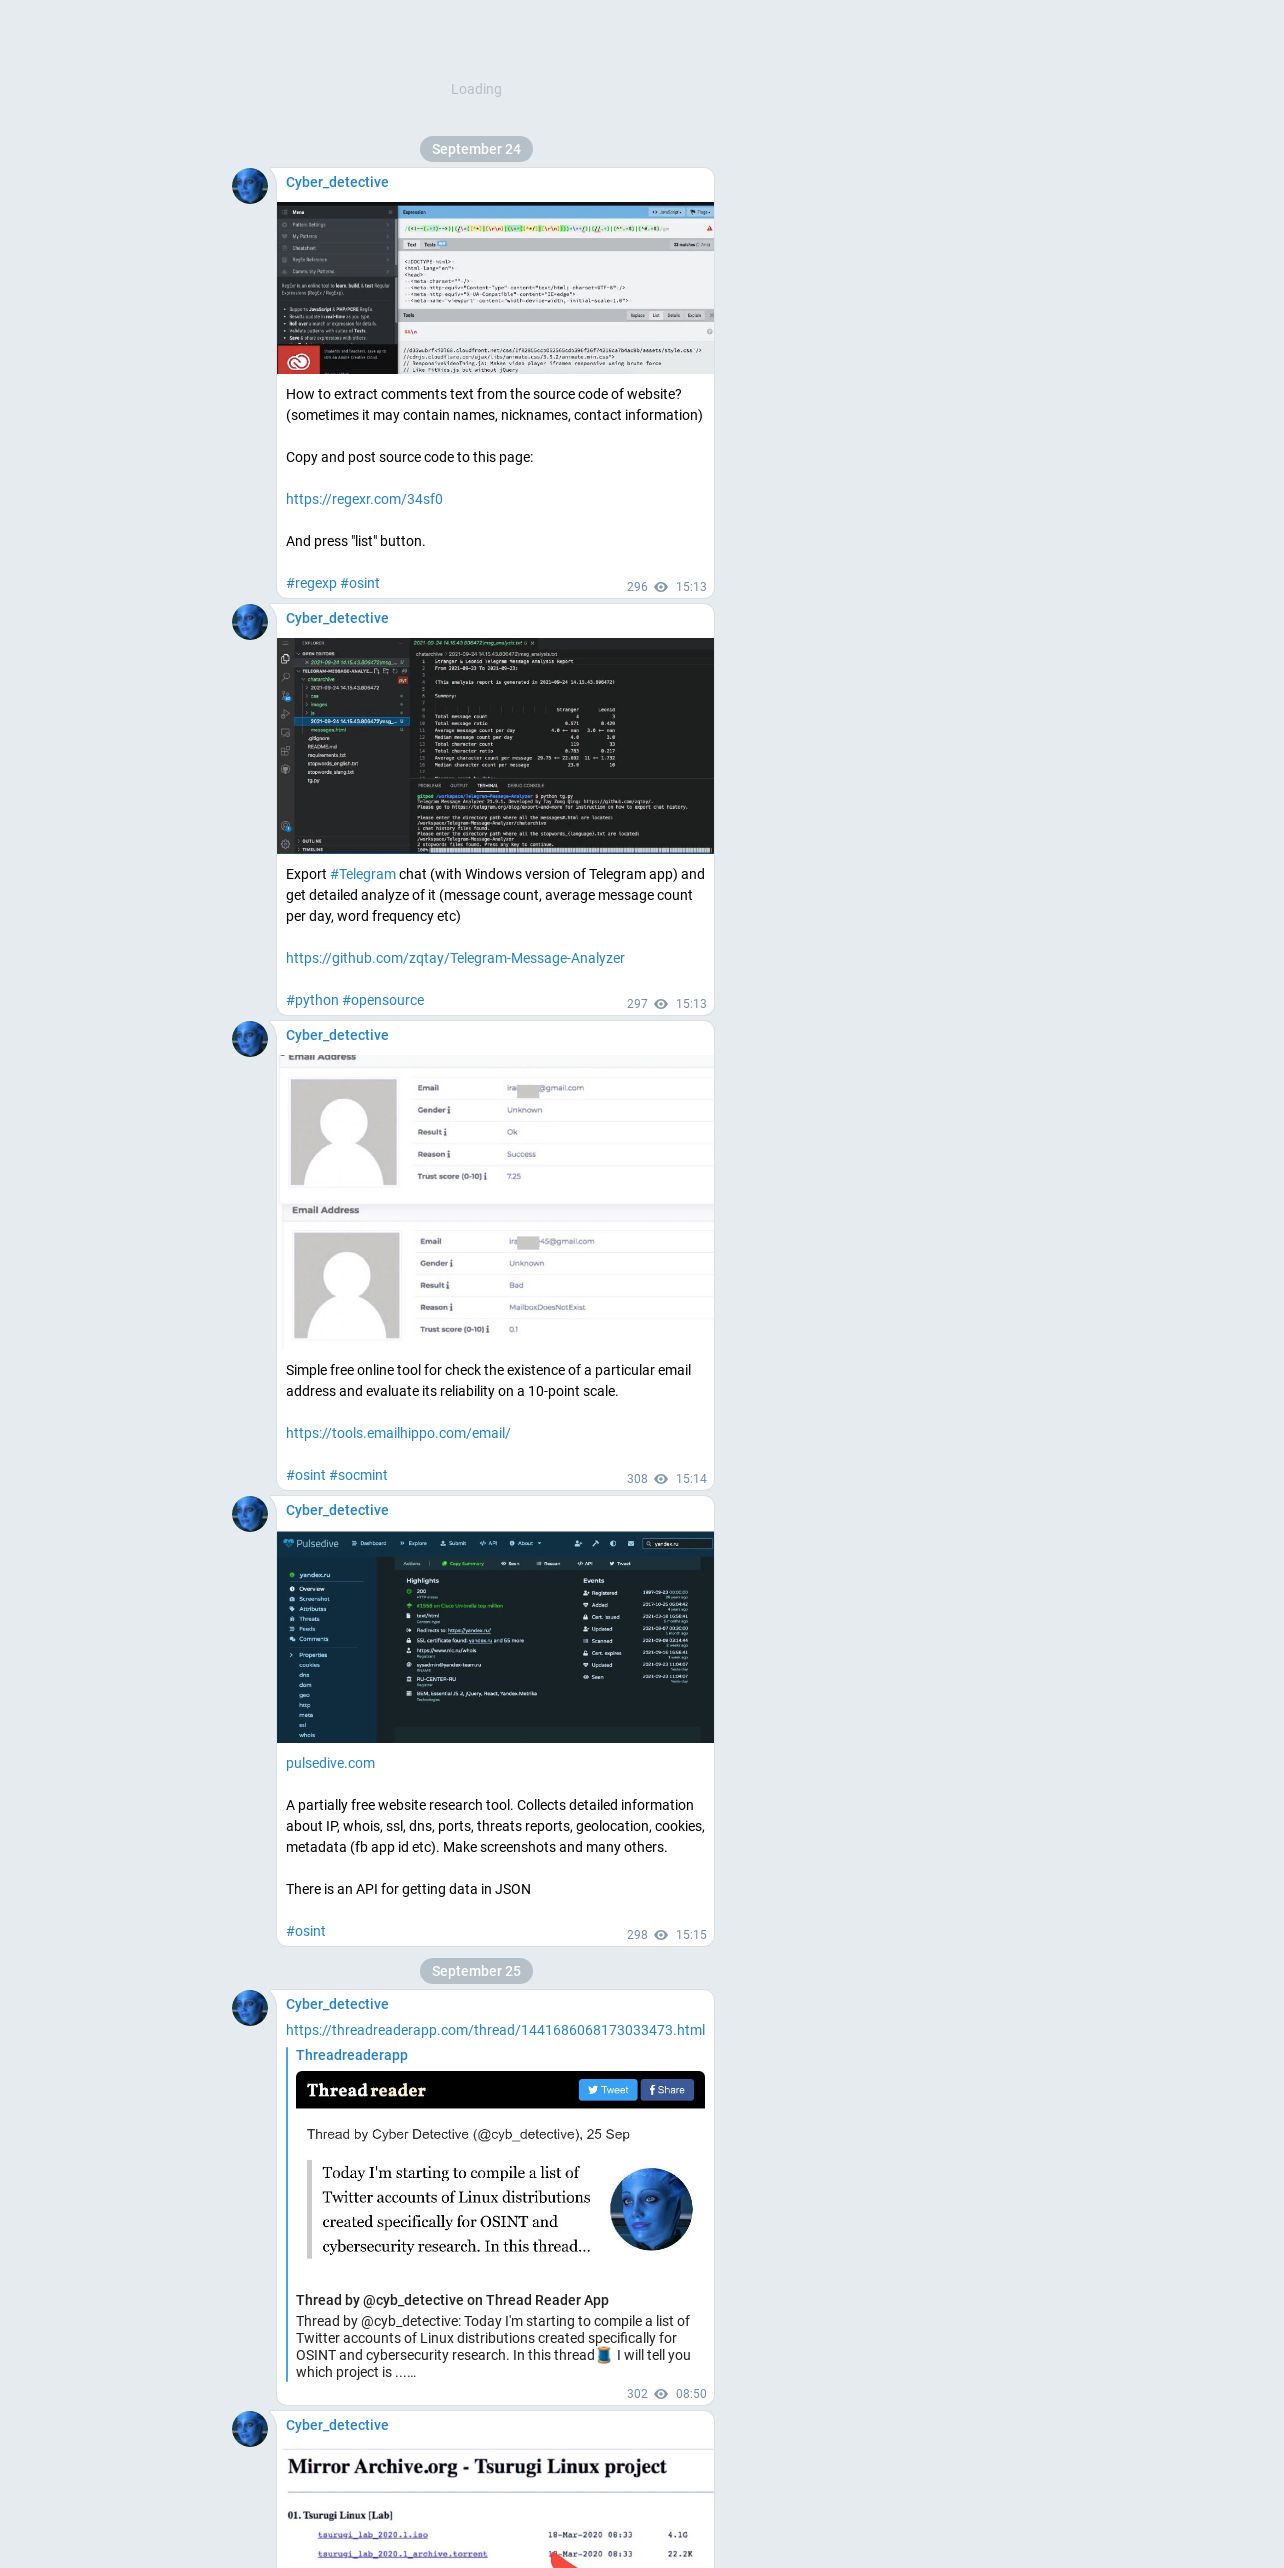The image size is (1284, 2568).
Task: Click Cyber_detective avatar beside regexr post
Action: point(250,186)
